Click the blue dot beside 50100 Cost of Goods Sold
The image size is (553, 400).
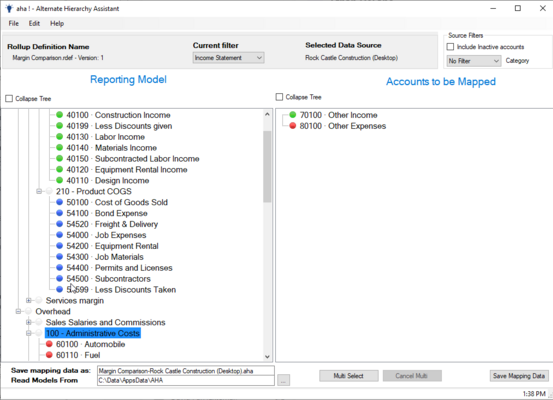pos(59,202)
